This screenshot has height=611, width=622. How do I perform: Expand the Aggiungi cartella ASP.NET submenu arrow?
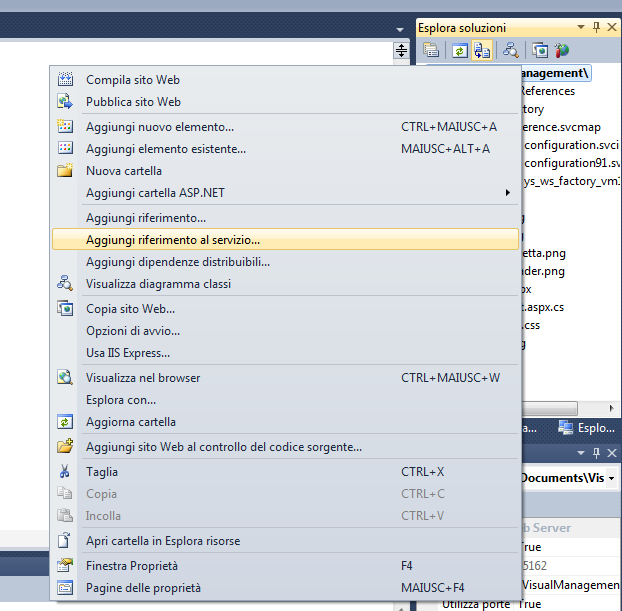[x=507, y=192]
